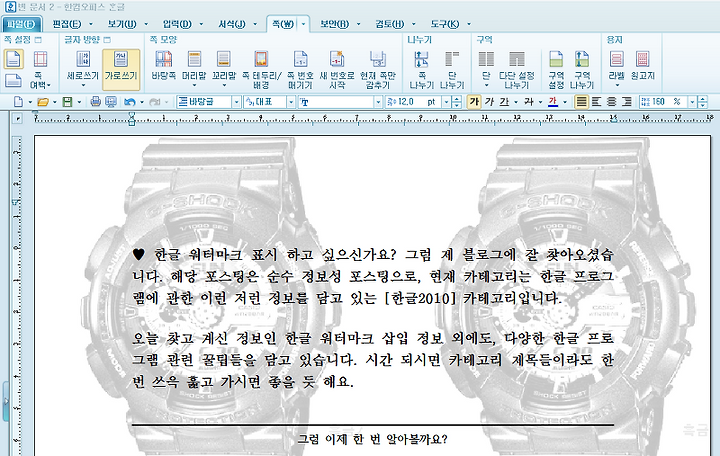Open 구역 설정 section settings
This screenshot has width=720, height=456.
click(x=556, y=69)
